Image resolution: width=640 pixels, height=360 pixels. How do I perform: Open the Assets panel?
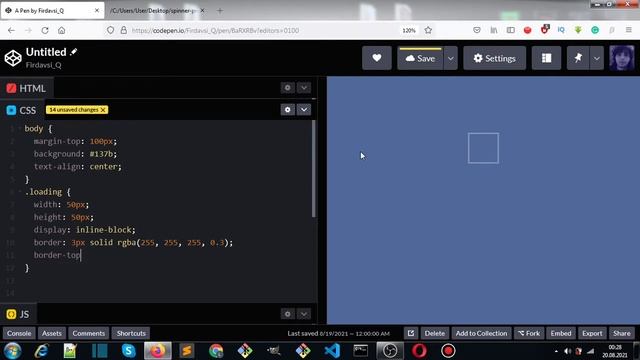(x=52, y=333)
